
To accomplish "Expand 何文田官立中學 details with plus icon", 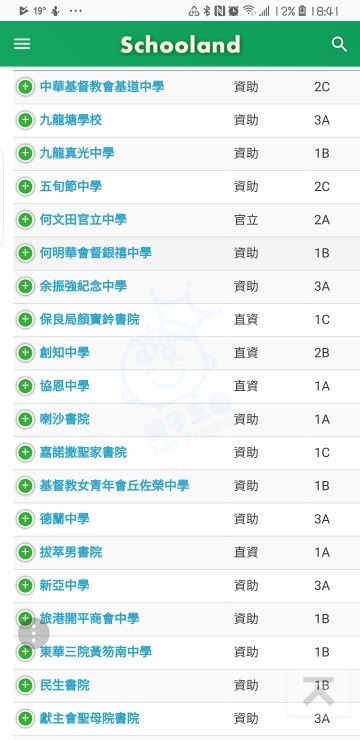I will pyautogui.click(x=25, y=220).
